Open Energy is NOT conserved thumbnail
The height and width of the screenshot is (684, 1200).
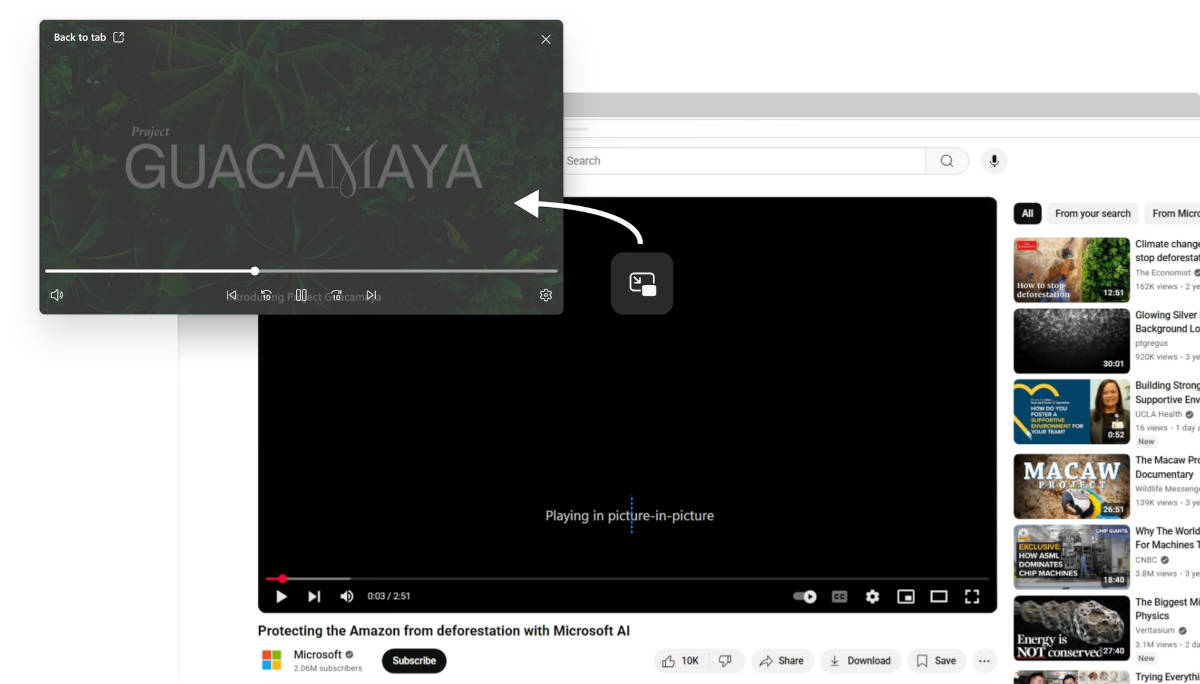[x=1072, y=628]
